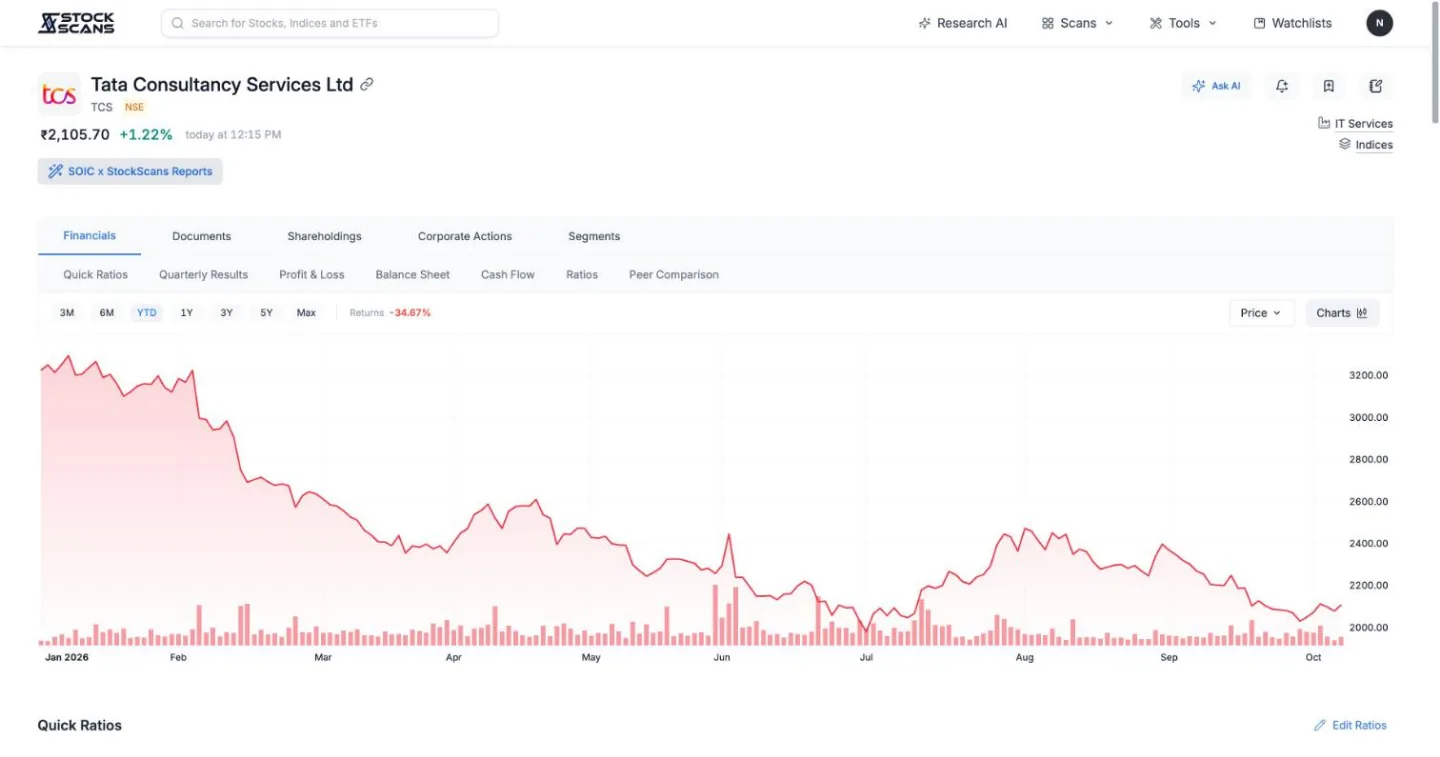Screen dimensions: 1440x757
Task: Select the 3Y time range
Action: pos(227,313)
